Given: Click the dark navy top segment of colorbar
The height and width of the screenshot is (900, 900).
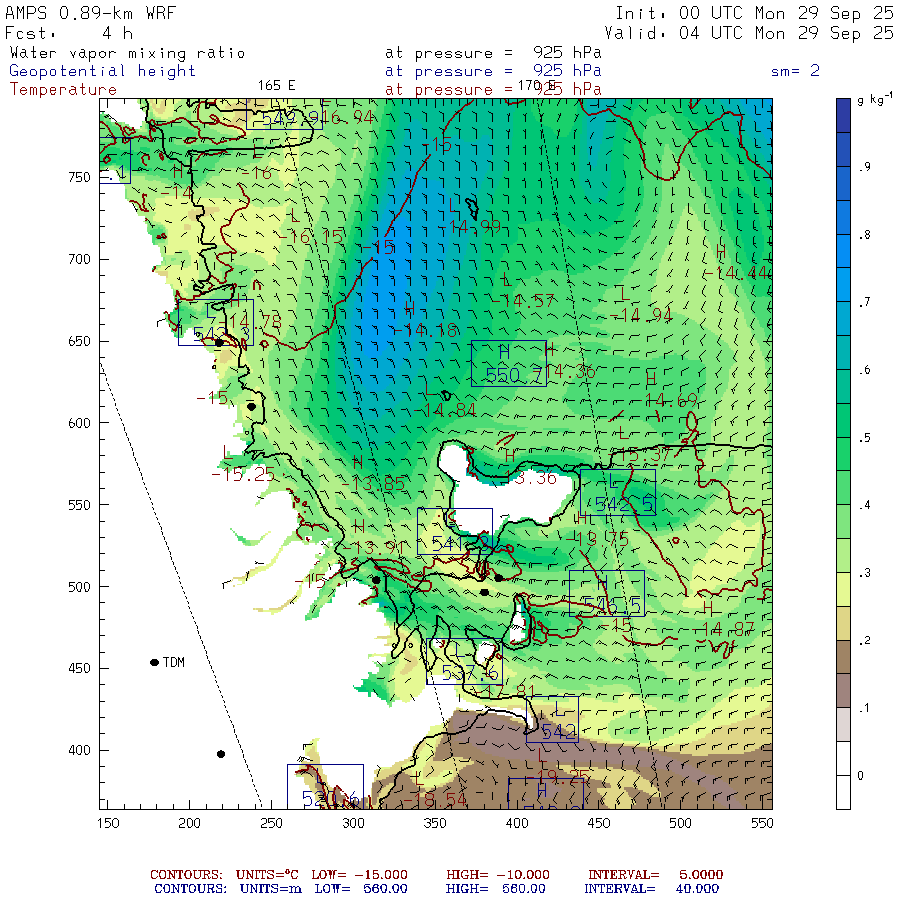Looking at the screenshot, I should click(x=843, y=115).
